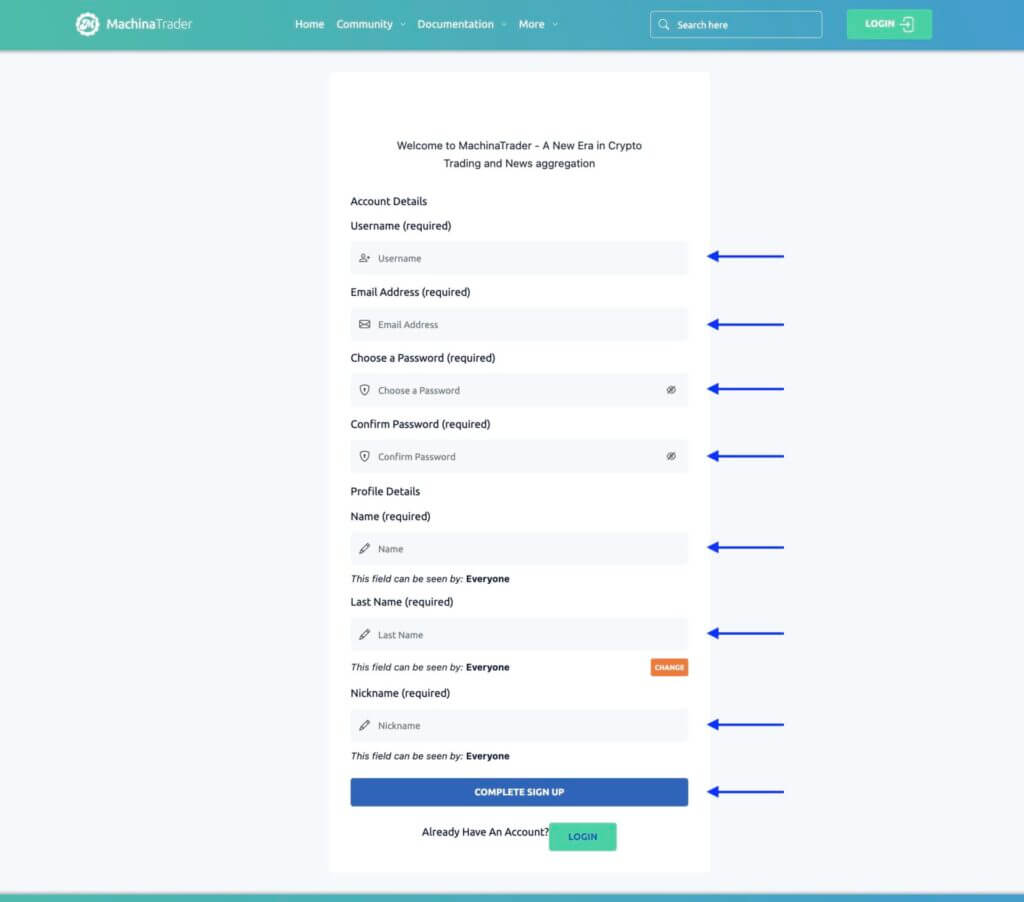Expand the Documentation dropdown chevron
The image size is (1024, 902).
(x=504, y=24)
